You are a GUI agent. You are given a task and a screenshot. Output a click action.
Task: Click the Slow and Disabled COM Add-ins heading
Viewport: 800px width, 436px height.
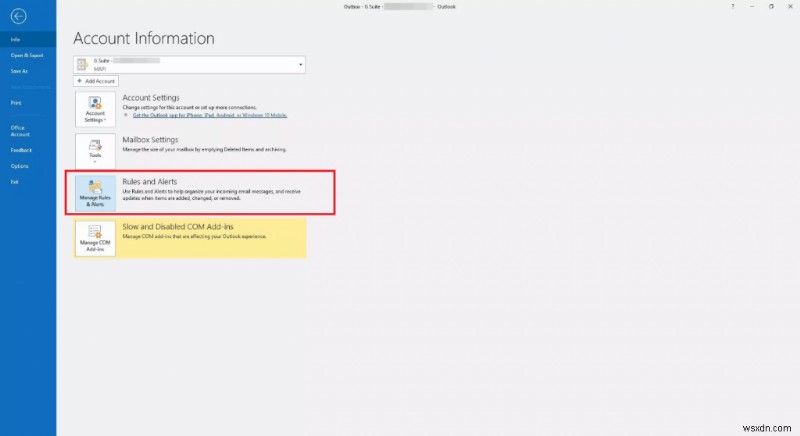178,226
